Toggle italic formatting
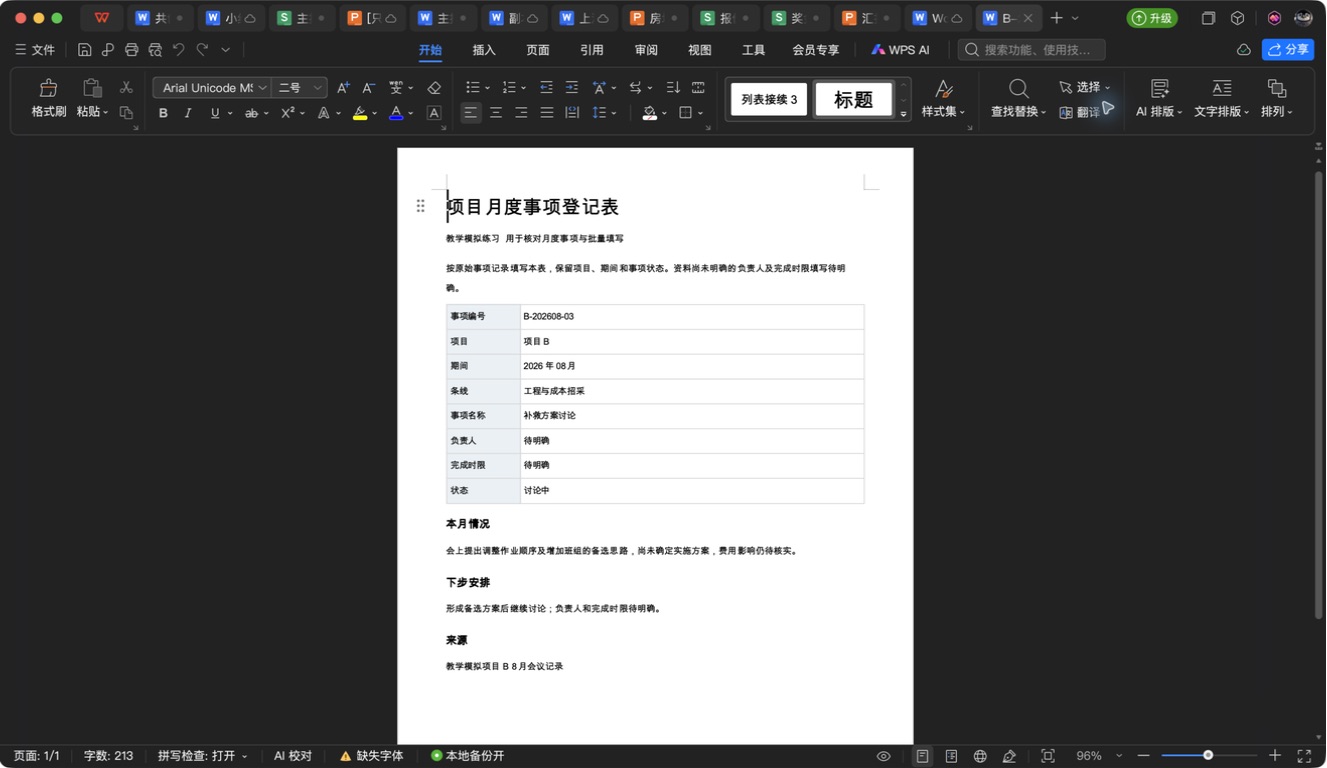 pos(188,113)
